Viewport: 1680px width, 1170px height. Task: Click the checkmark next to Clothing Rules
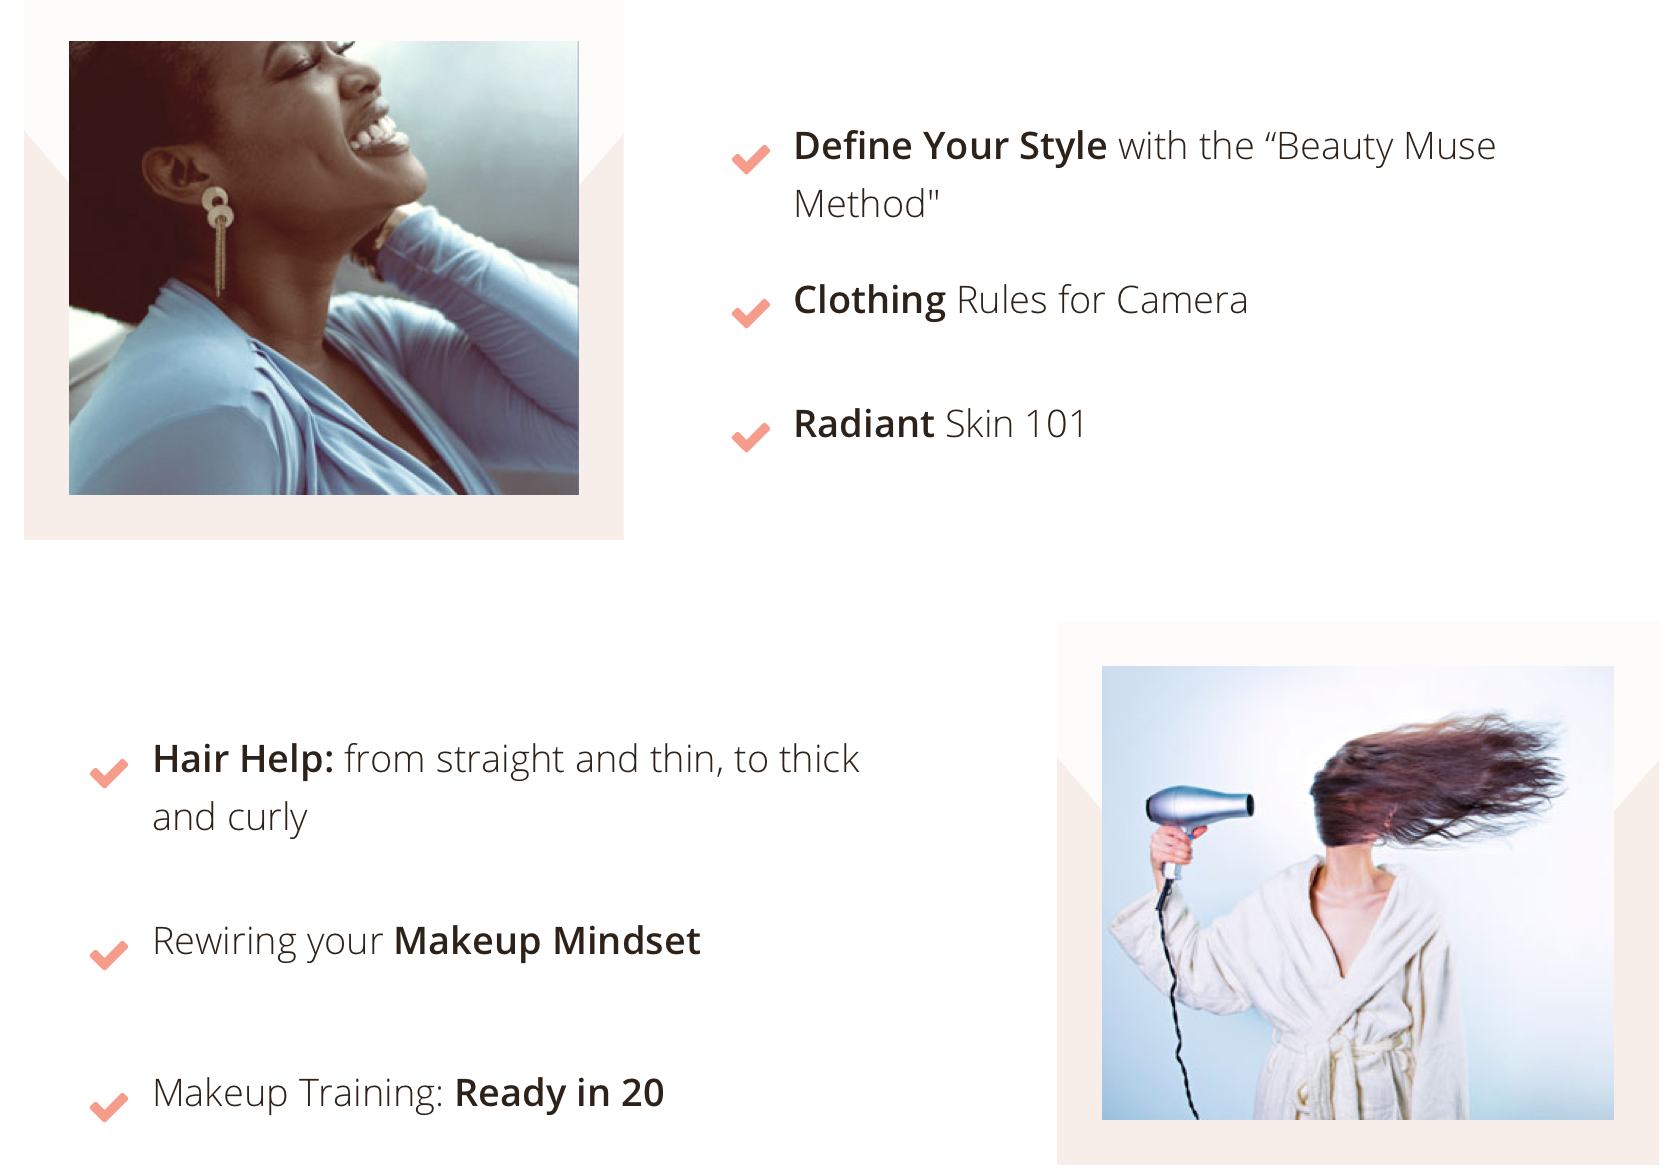point(751,313)
